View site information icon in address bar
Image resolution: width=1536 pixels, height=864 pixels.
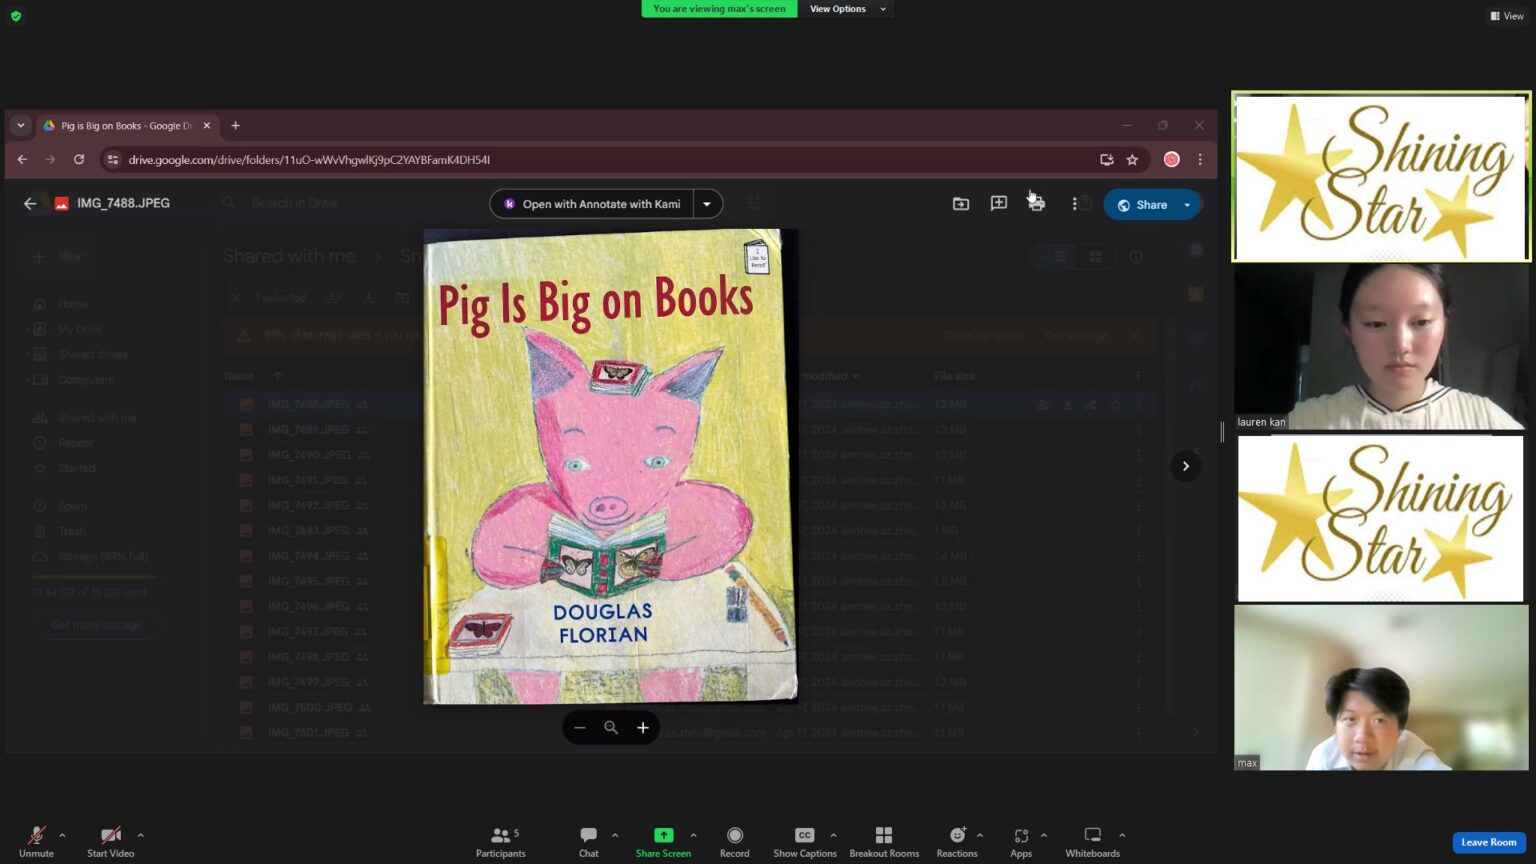113,160
